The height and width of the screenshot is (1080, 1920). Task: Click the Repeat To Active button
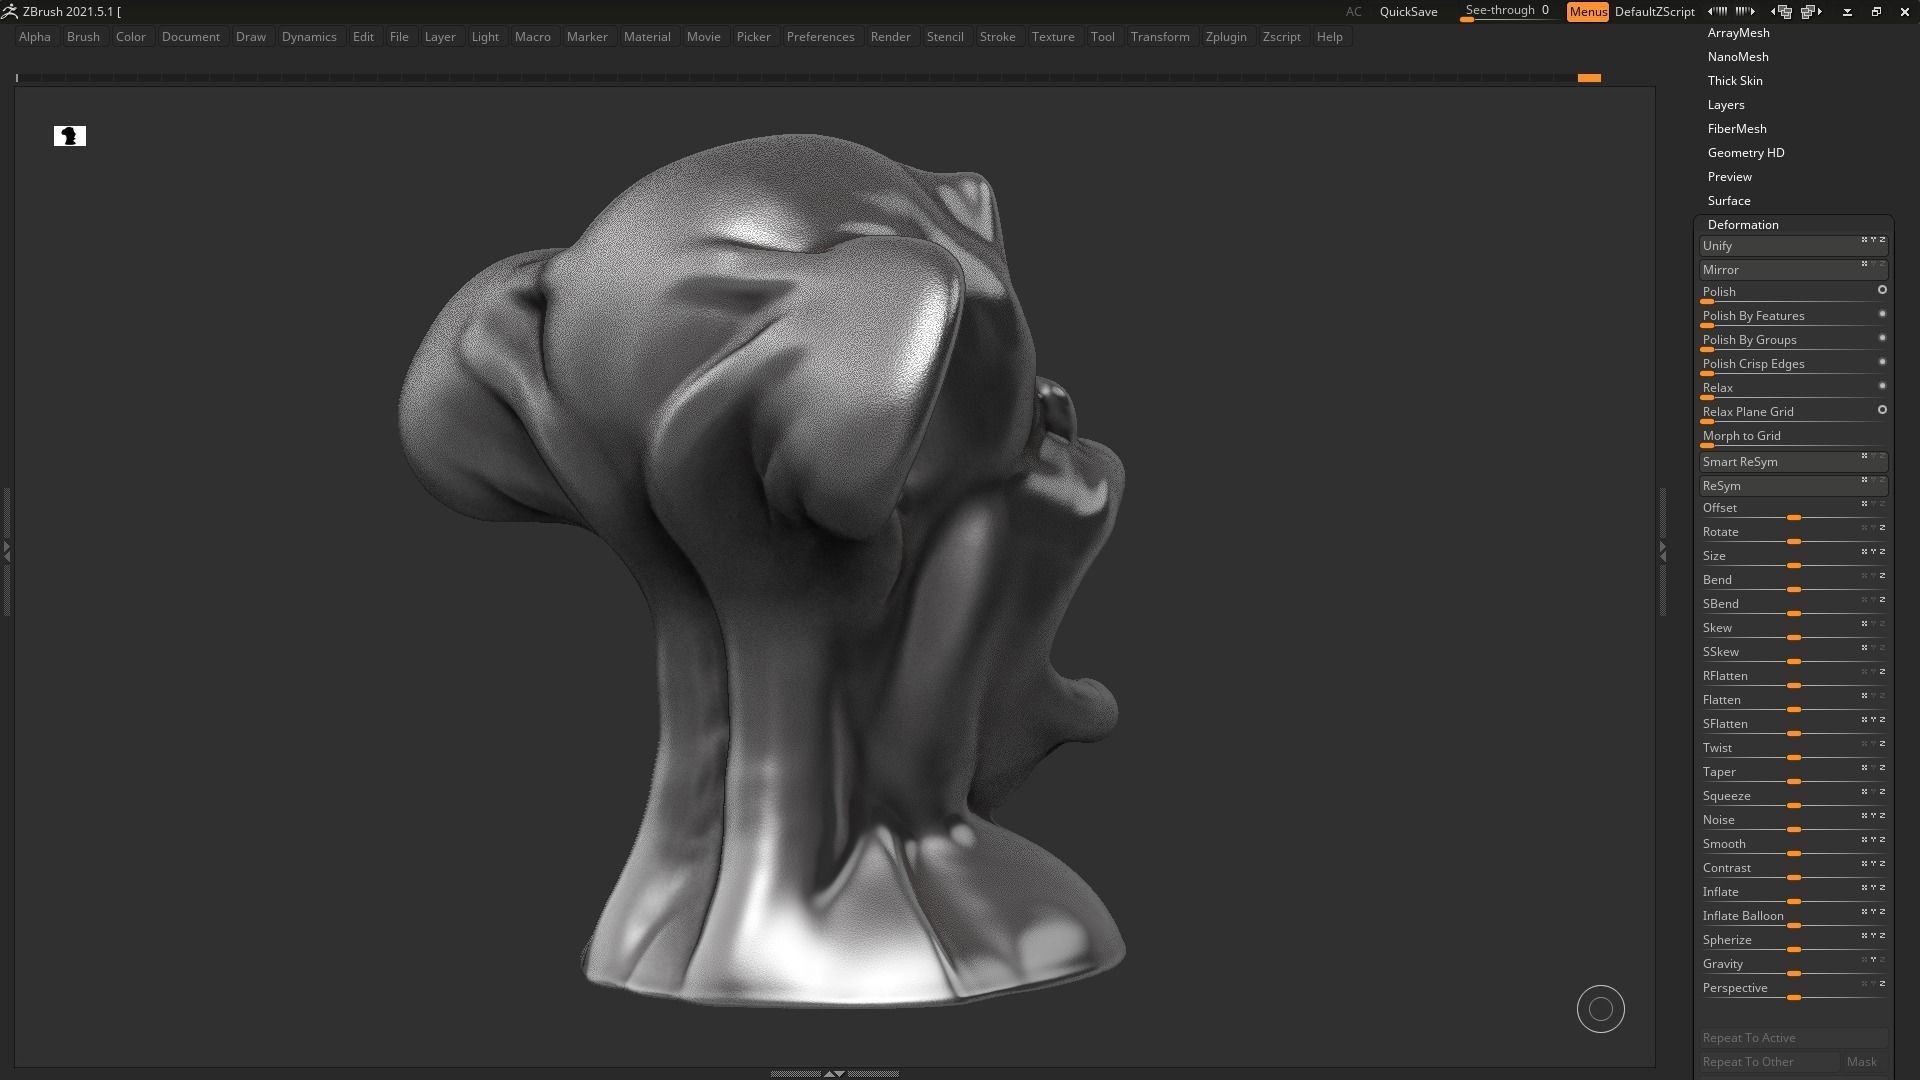(1793, 1038)
